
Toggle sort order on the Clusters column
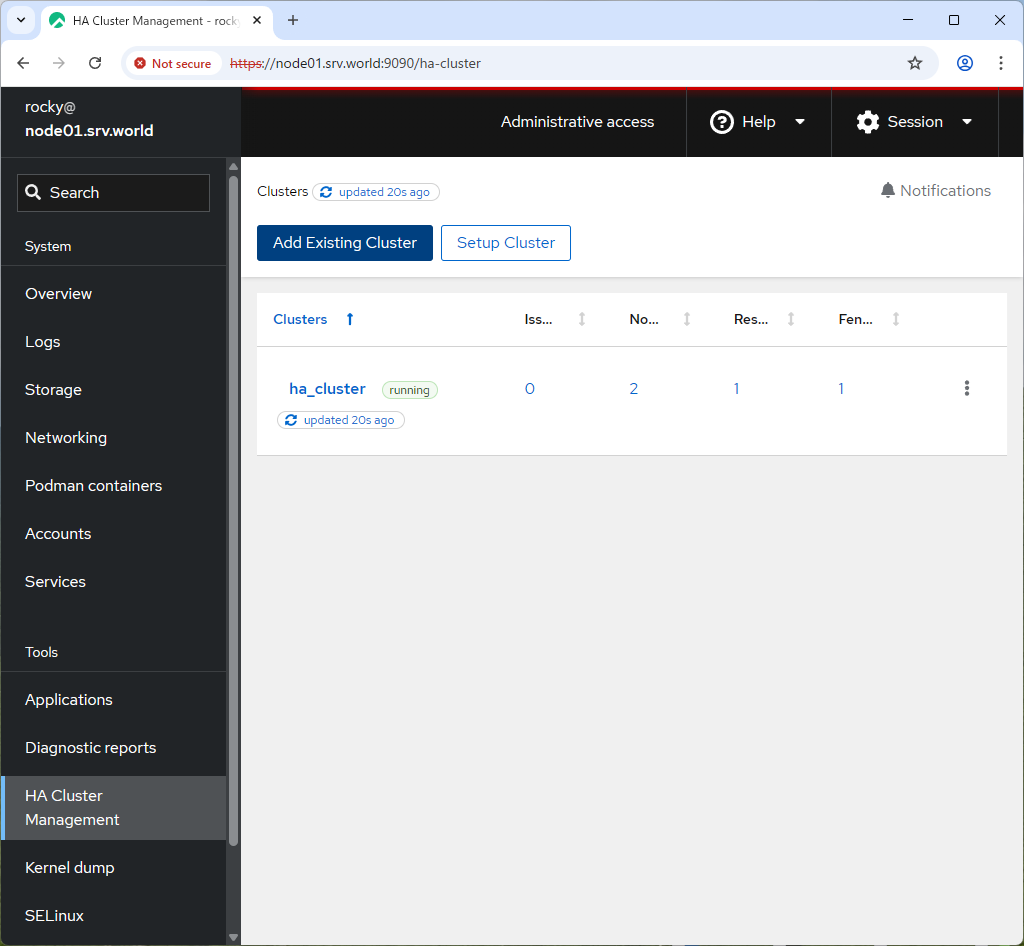point(349,319)
